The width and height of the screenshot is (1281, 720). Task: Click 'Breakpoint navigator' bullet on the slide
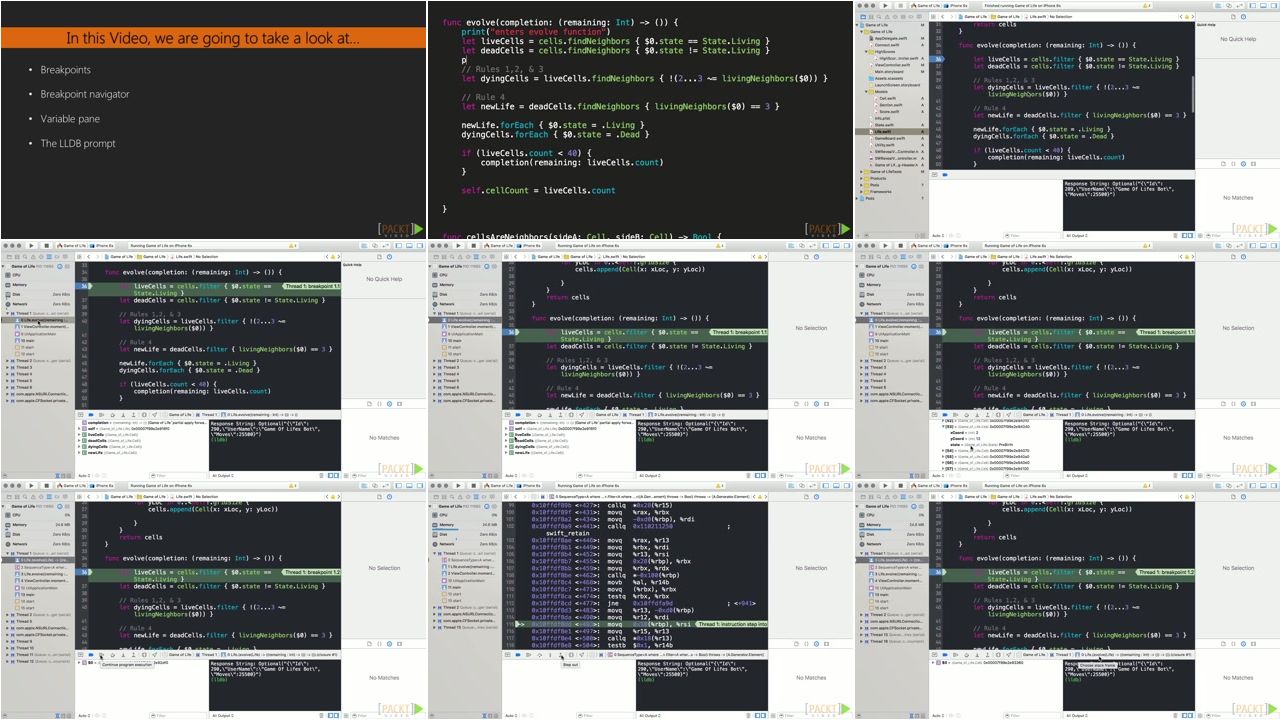coord(85,94)
